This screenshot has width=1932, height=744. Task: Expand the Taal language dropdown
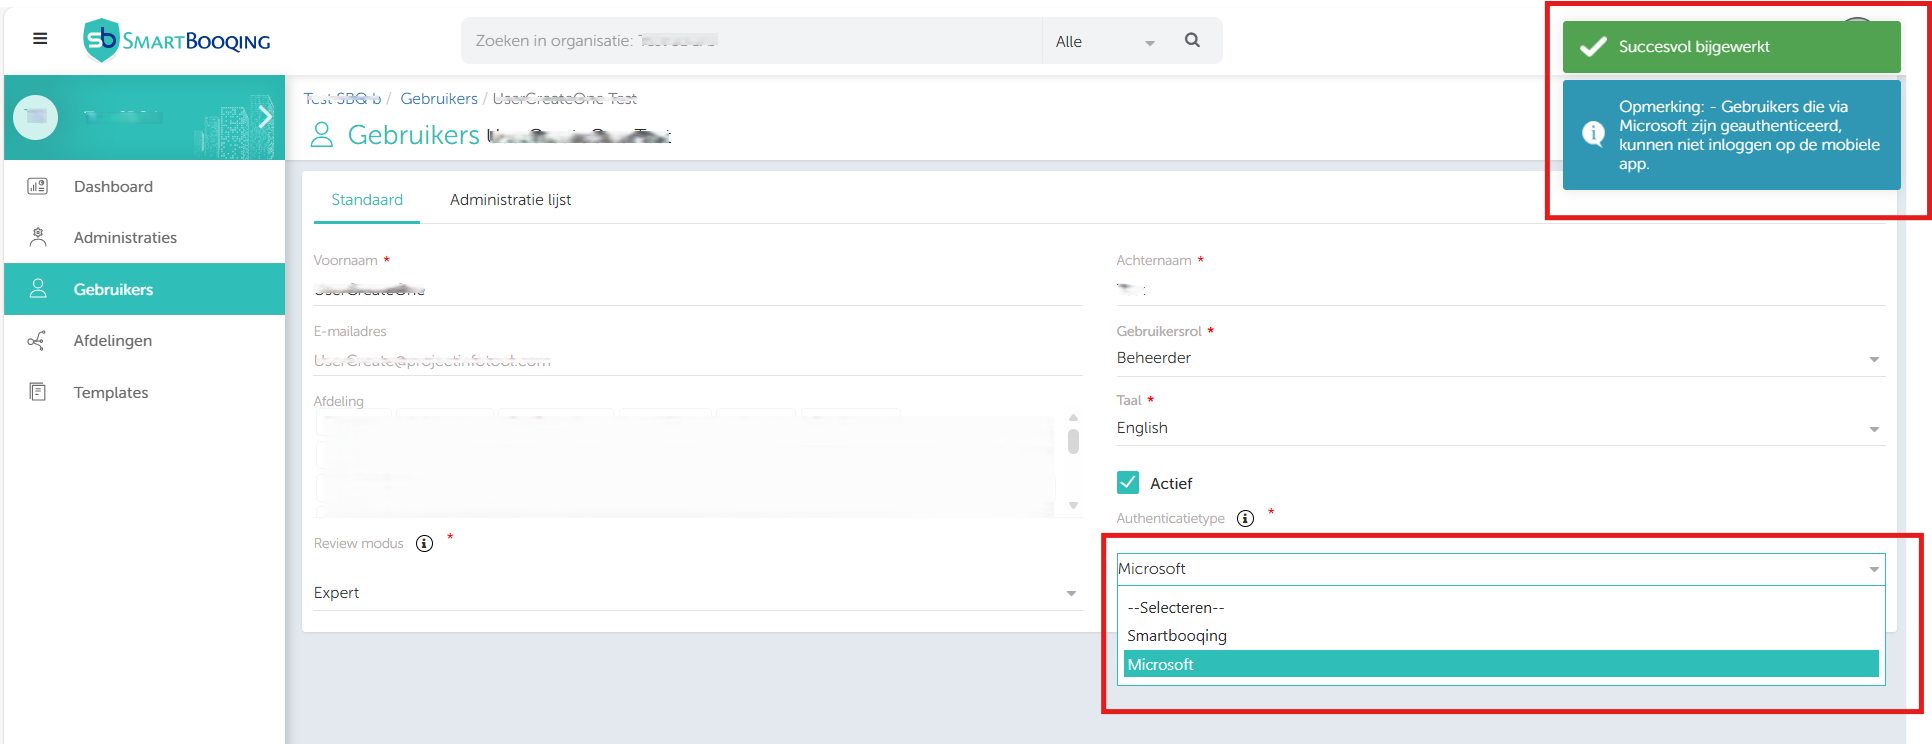(1499, 428)
